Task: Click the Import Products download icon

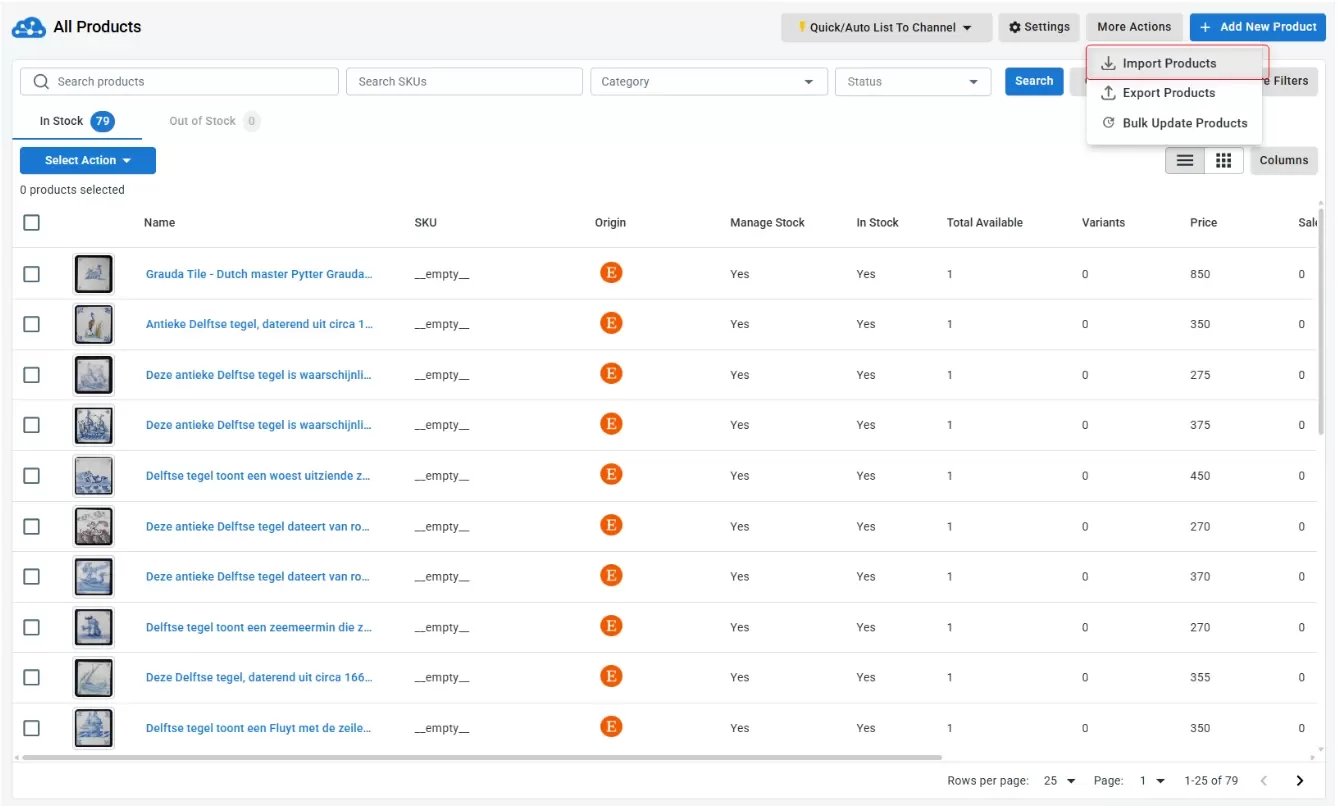Action: point(1108,63)
